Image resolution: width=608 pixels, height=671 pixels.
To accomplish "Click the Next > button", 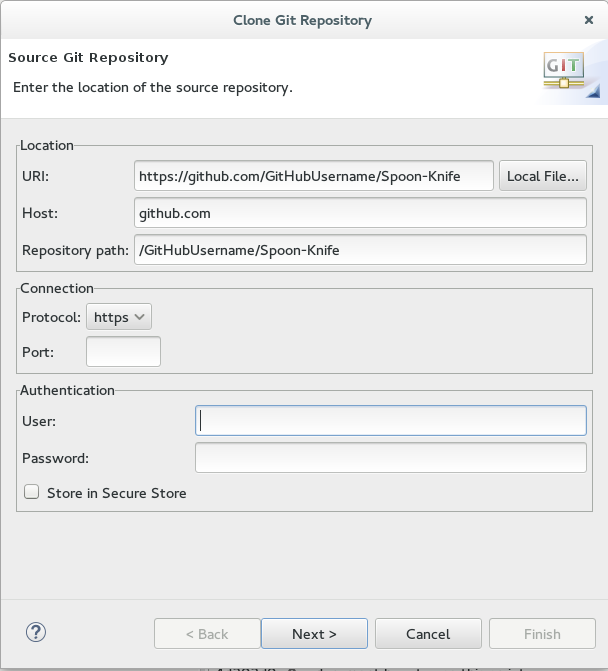I will pos(314,633).
